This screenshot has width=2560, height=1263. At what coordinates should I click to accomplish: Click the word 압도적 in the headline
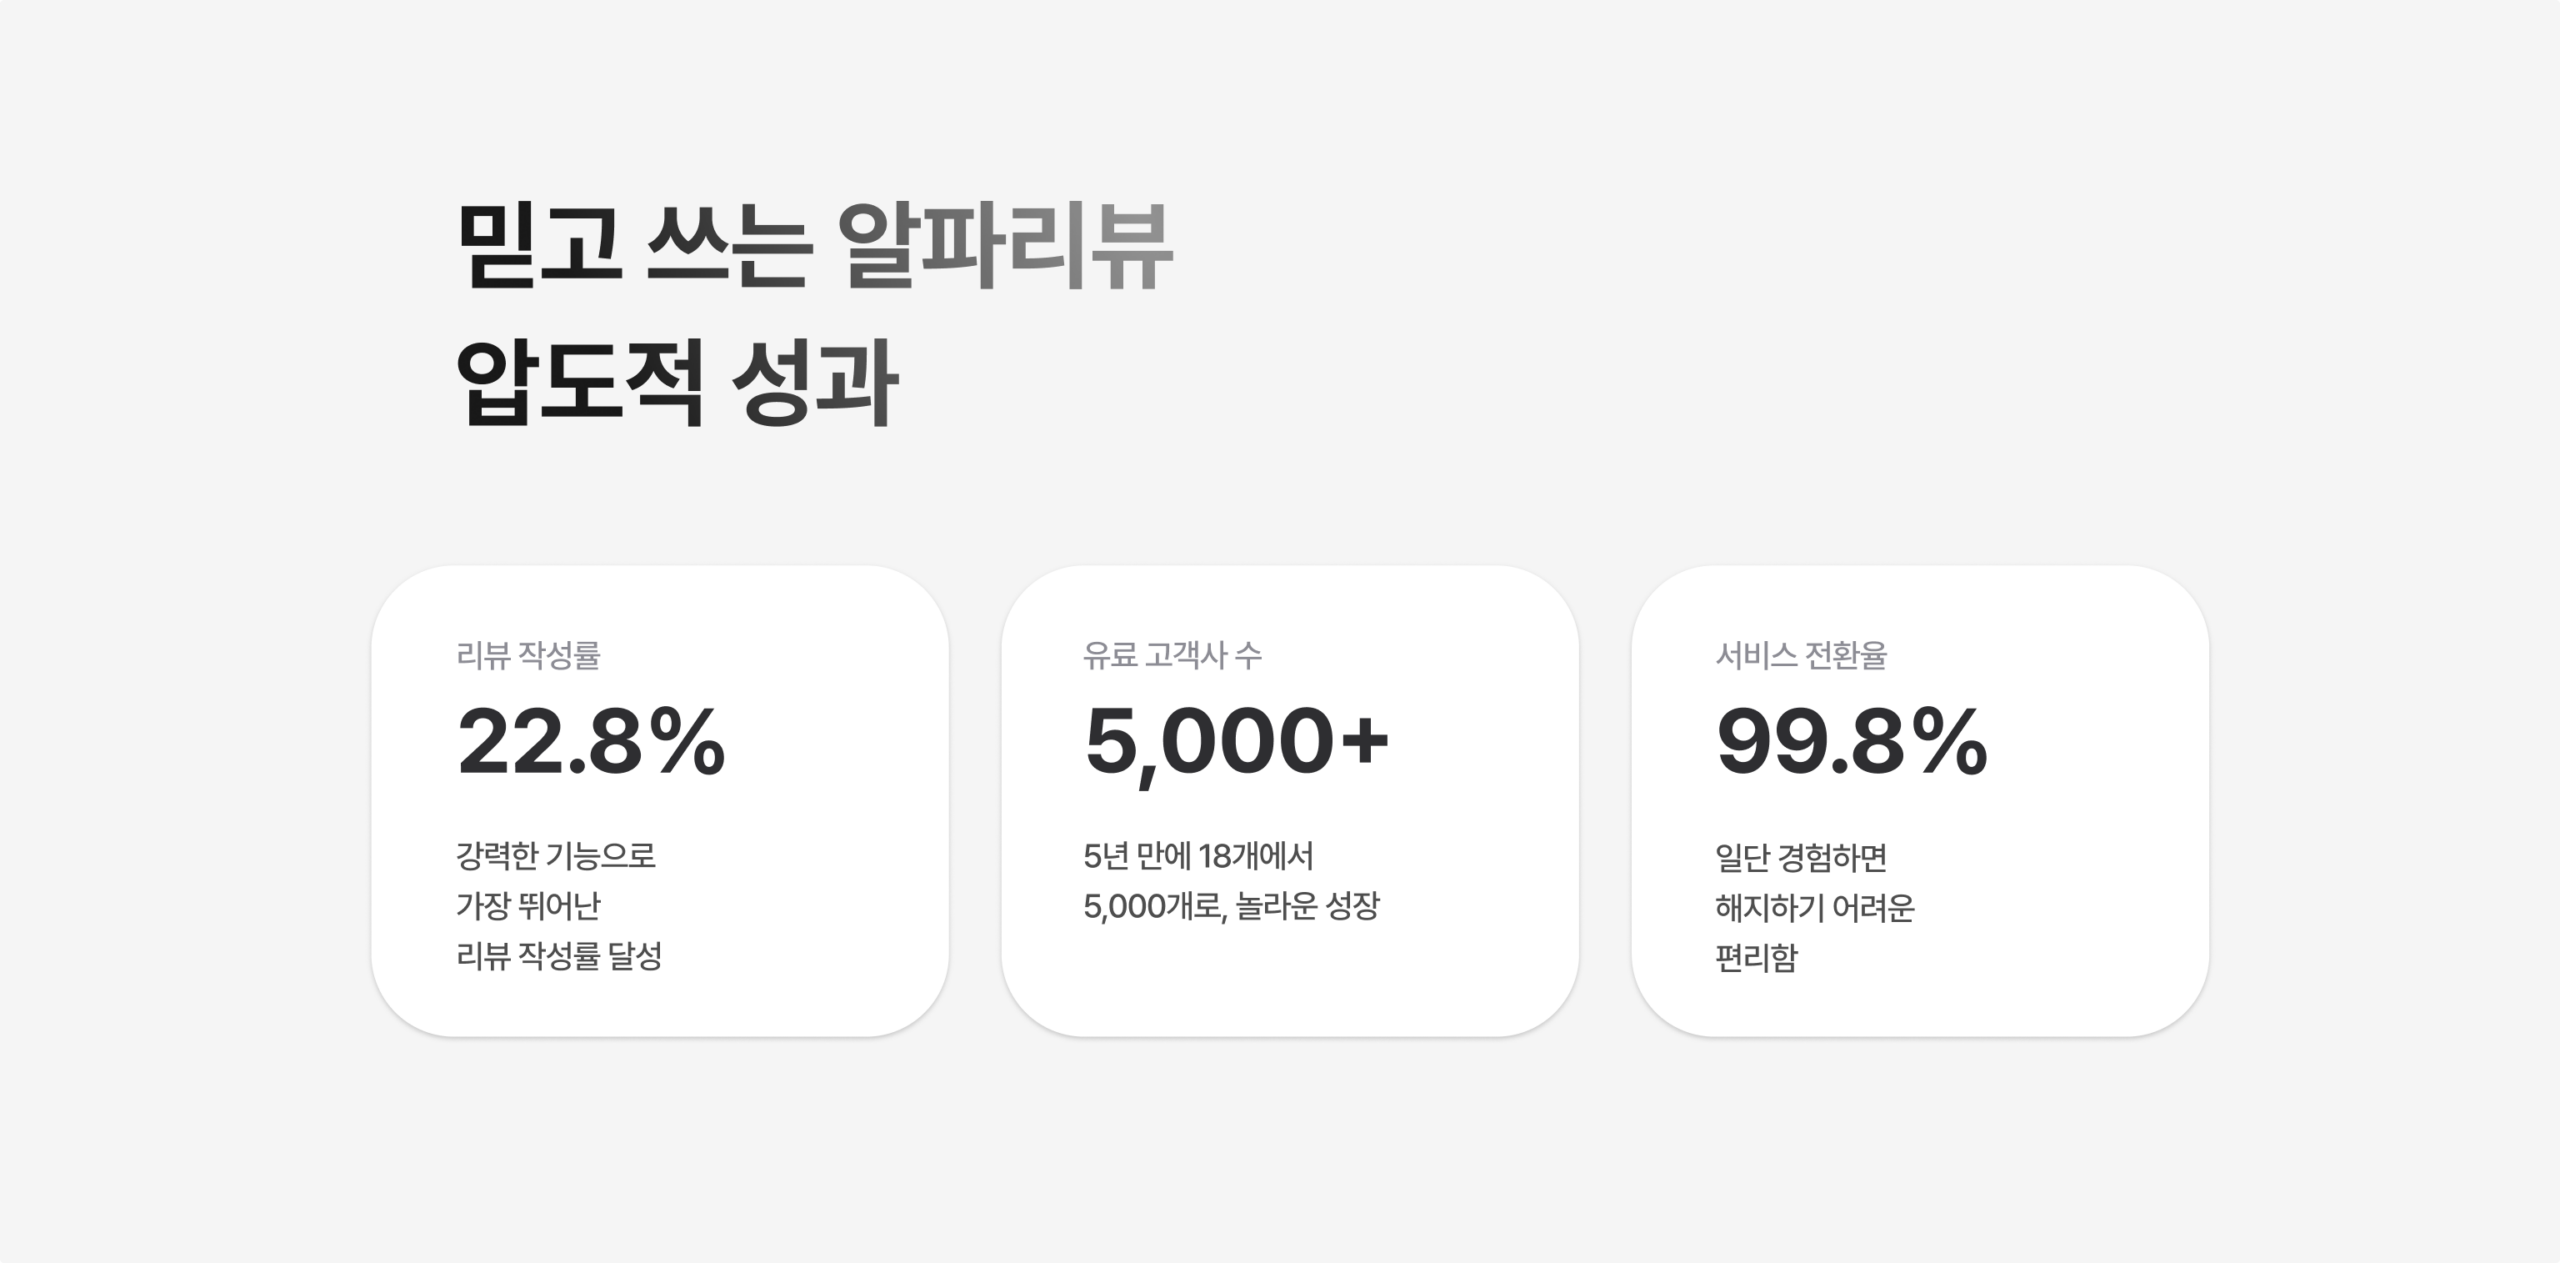coord(579,383)
